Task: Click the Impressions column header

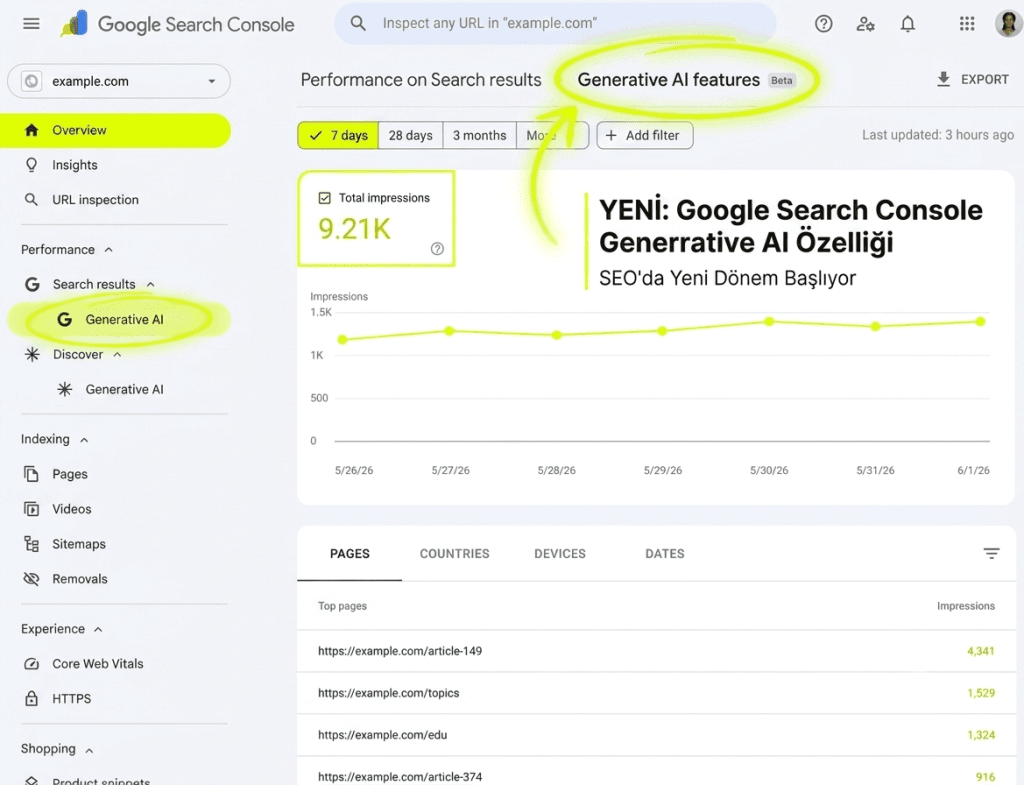Action: 966,606
